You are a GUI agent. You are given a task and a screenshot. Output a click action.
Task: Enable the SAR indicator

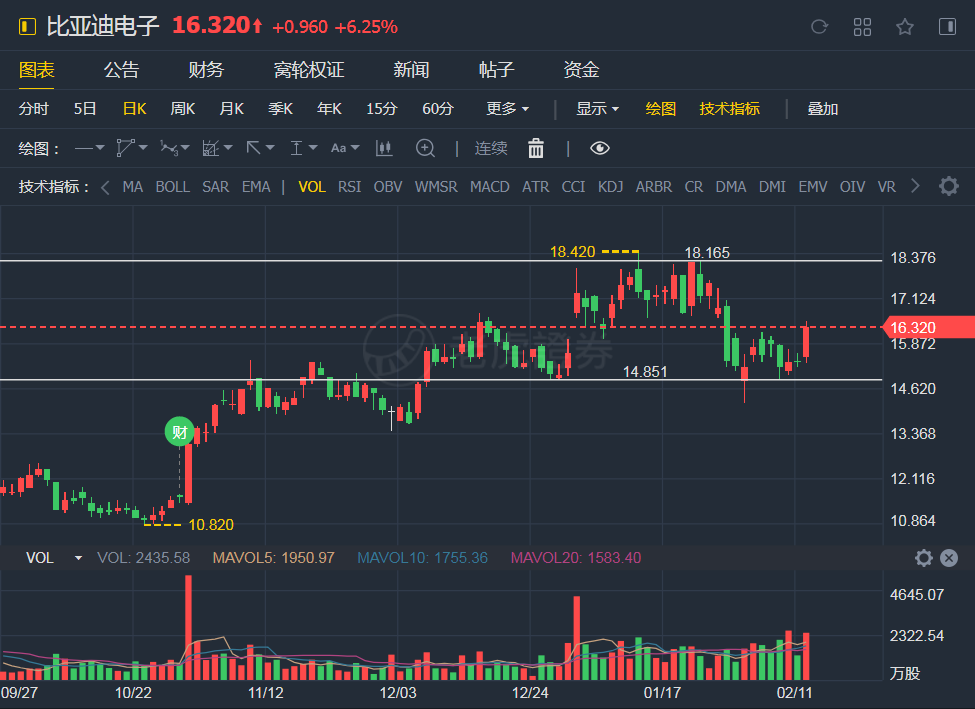tap(215, 187)
